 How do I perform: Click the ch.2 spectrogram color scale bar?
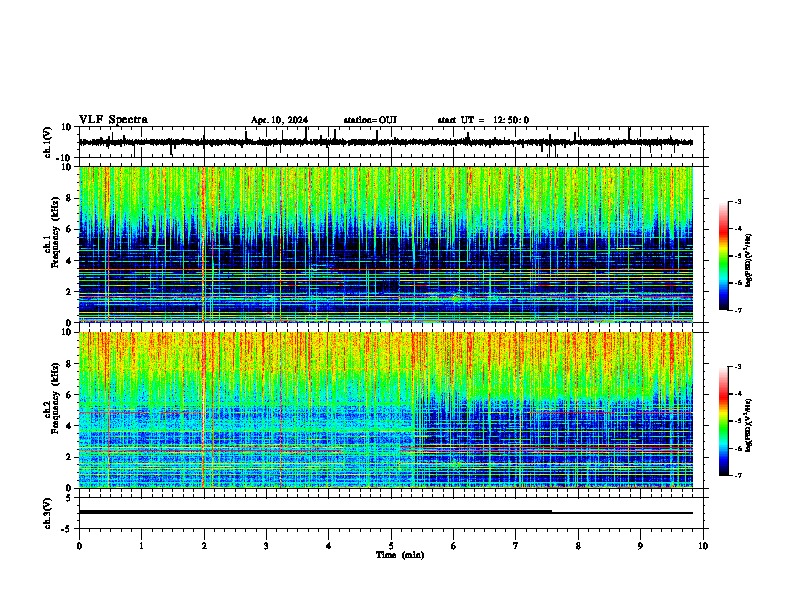pyautogui.click(x=723, y=421)
